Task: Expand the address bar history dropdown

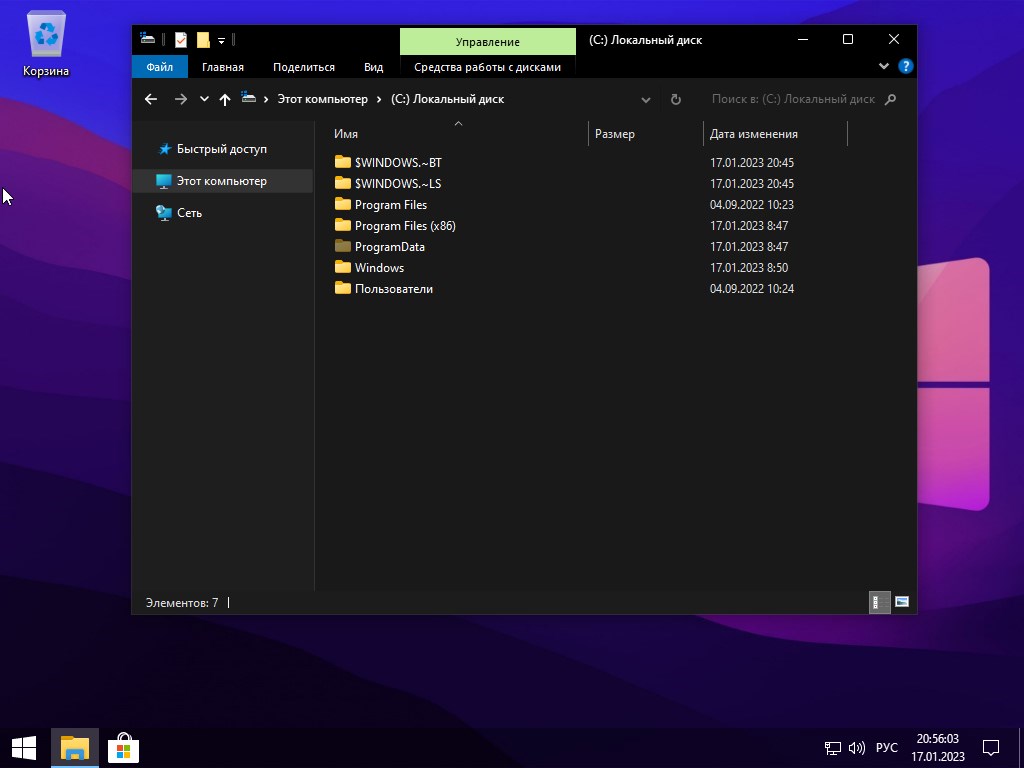Action: tap(646, 99)
